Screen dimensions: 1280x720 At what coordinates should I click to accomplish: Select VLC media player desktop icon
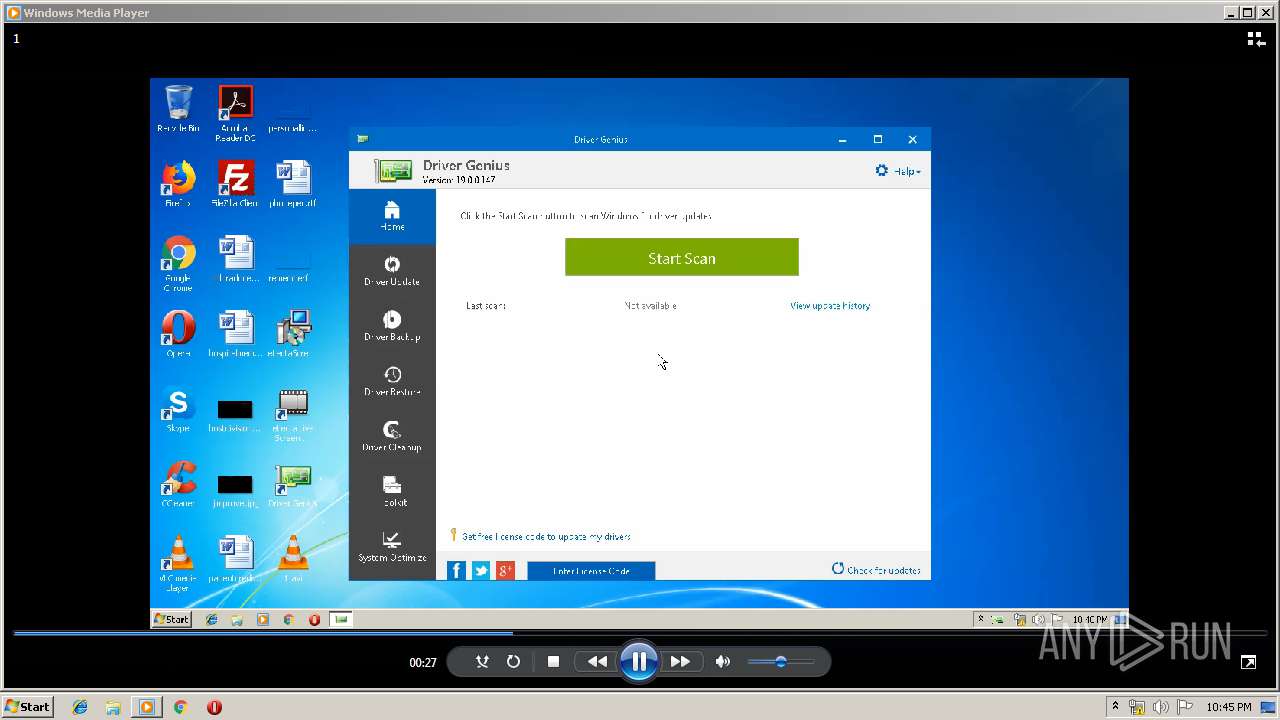tap(178, 564)
